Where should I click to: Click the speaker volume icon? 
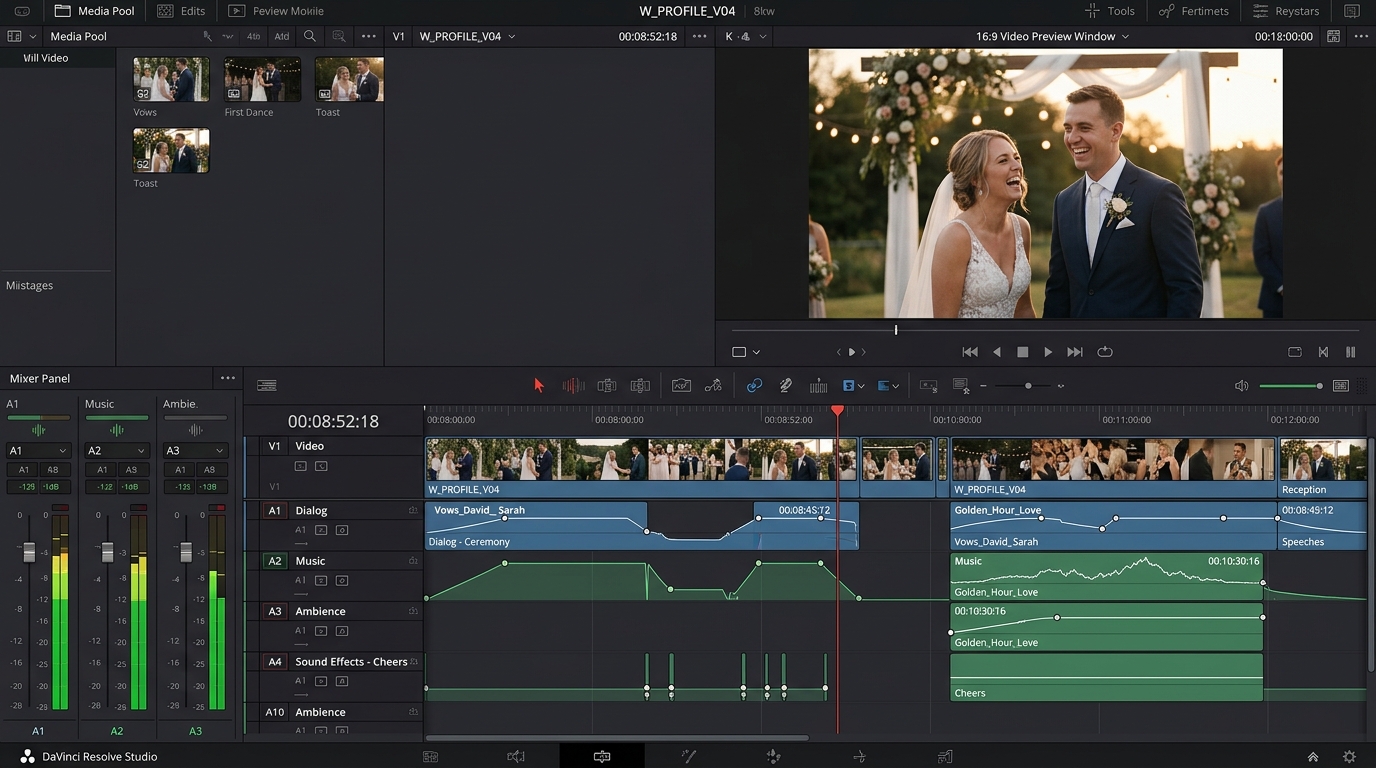point(1241,385)
